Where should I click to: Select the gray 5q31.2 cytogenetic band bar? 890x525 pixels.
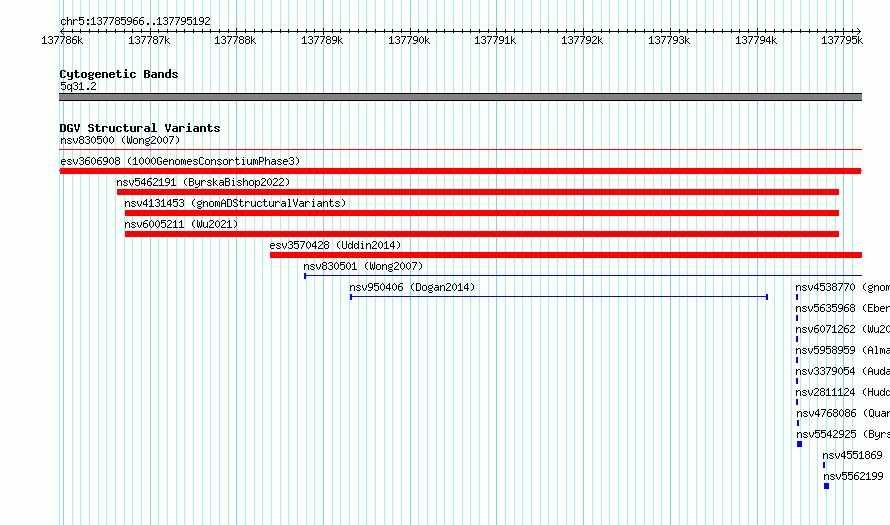pyautogui.click(x=460, y=97)
